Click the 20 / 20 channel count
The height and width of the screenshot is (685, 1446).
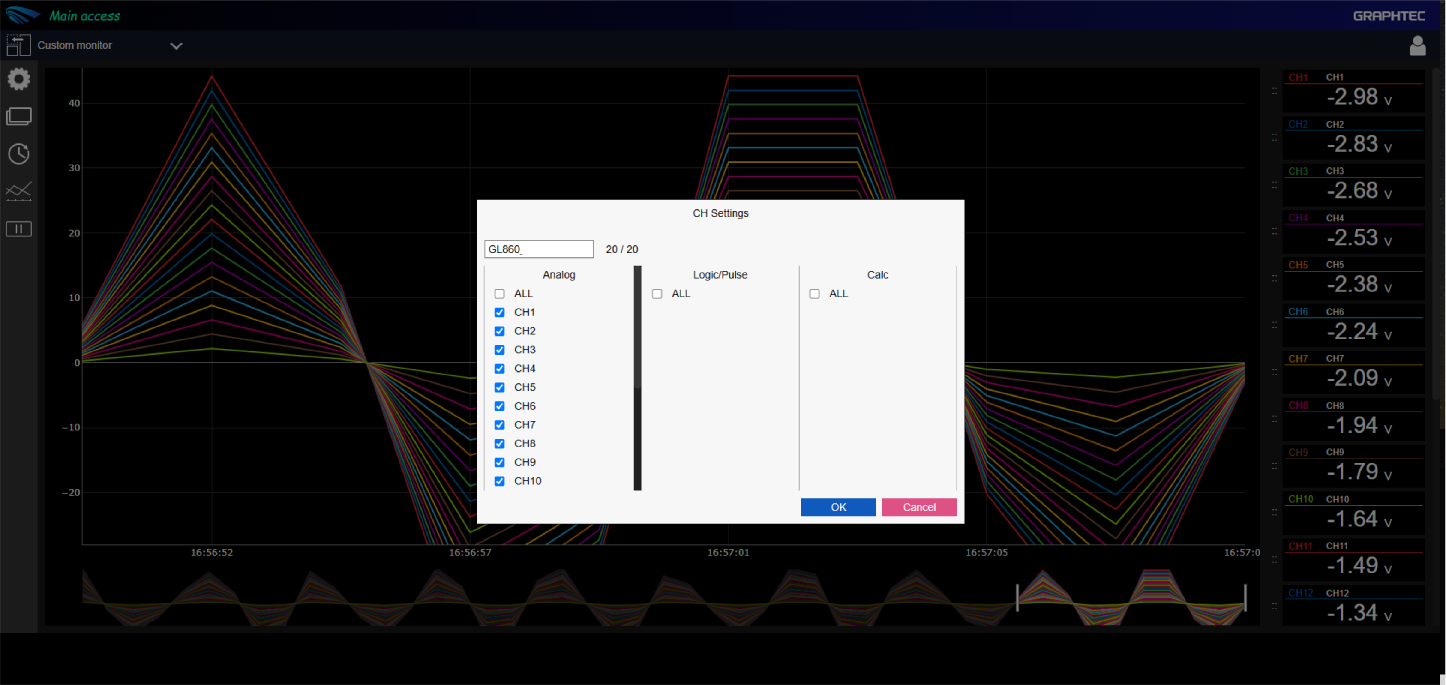point(622,249)
